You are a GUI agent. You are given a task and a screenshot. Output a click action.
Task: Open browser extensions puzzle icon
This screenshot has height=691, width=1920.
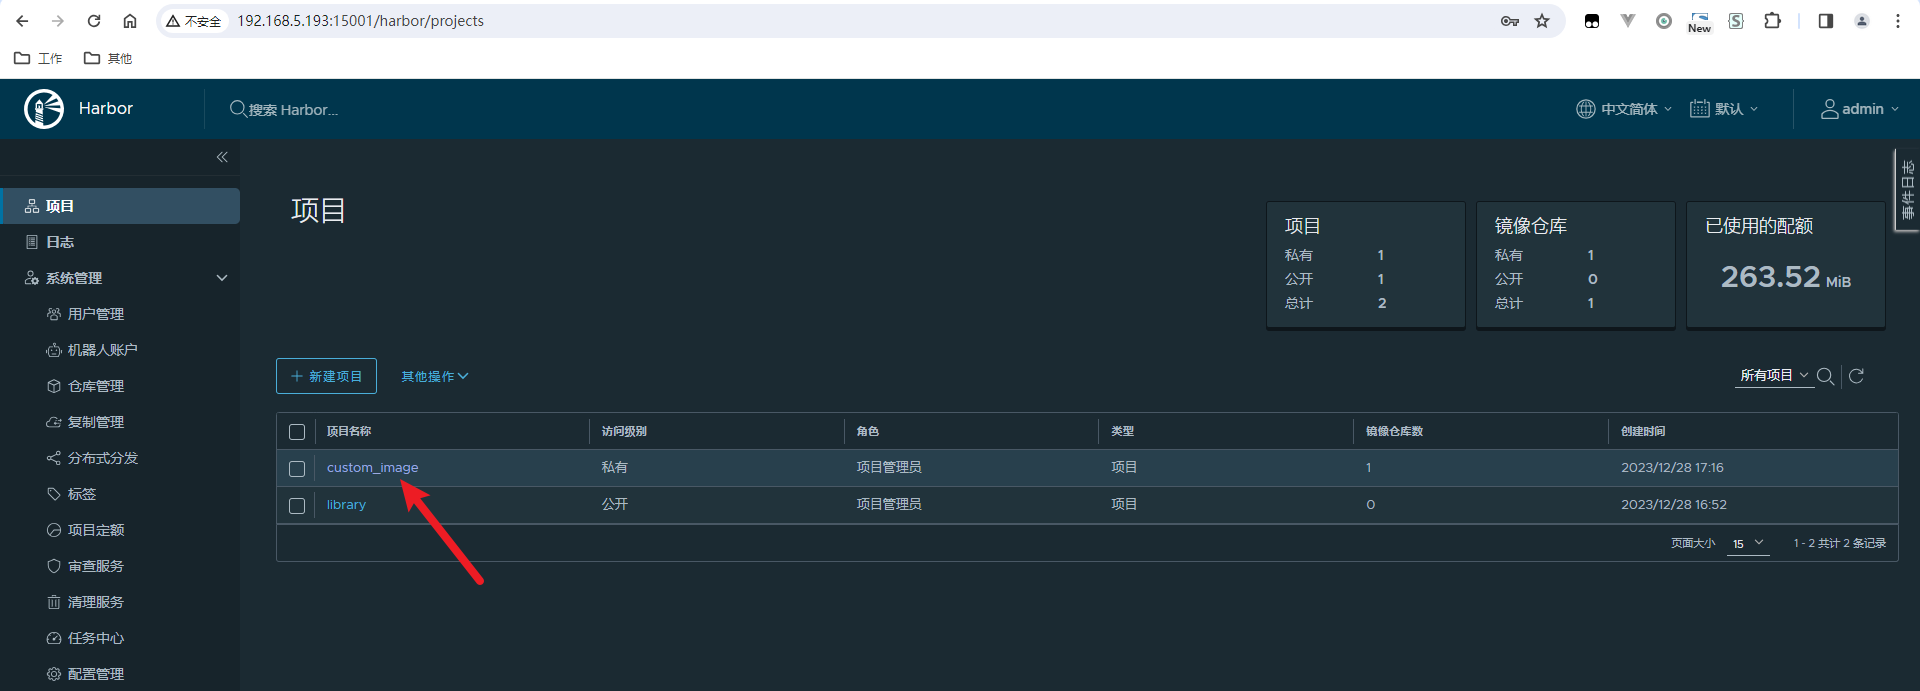click(1772, 21)
